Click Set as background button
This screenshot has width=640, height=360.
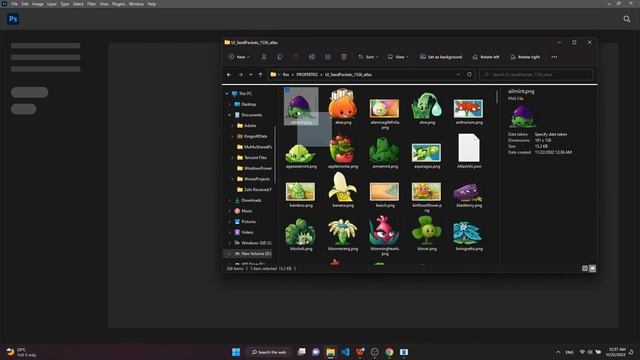coord(441,57)
